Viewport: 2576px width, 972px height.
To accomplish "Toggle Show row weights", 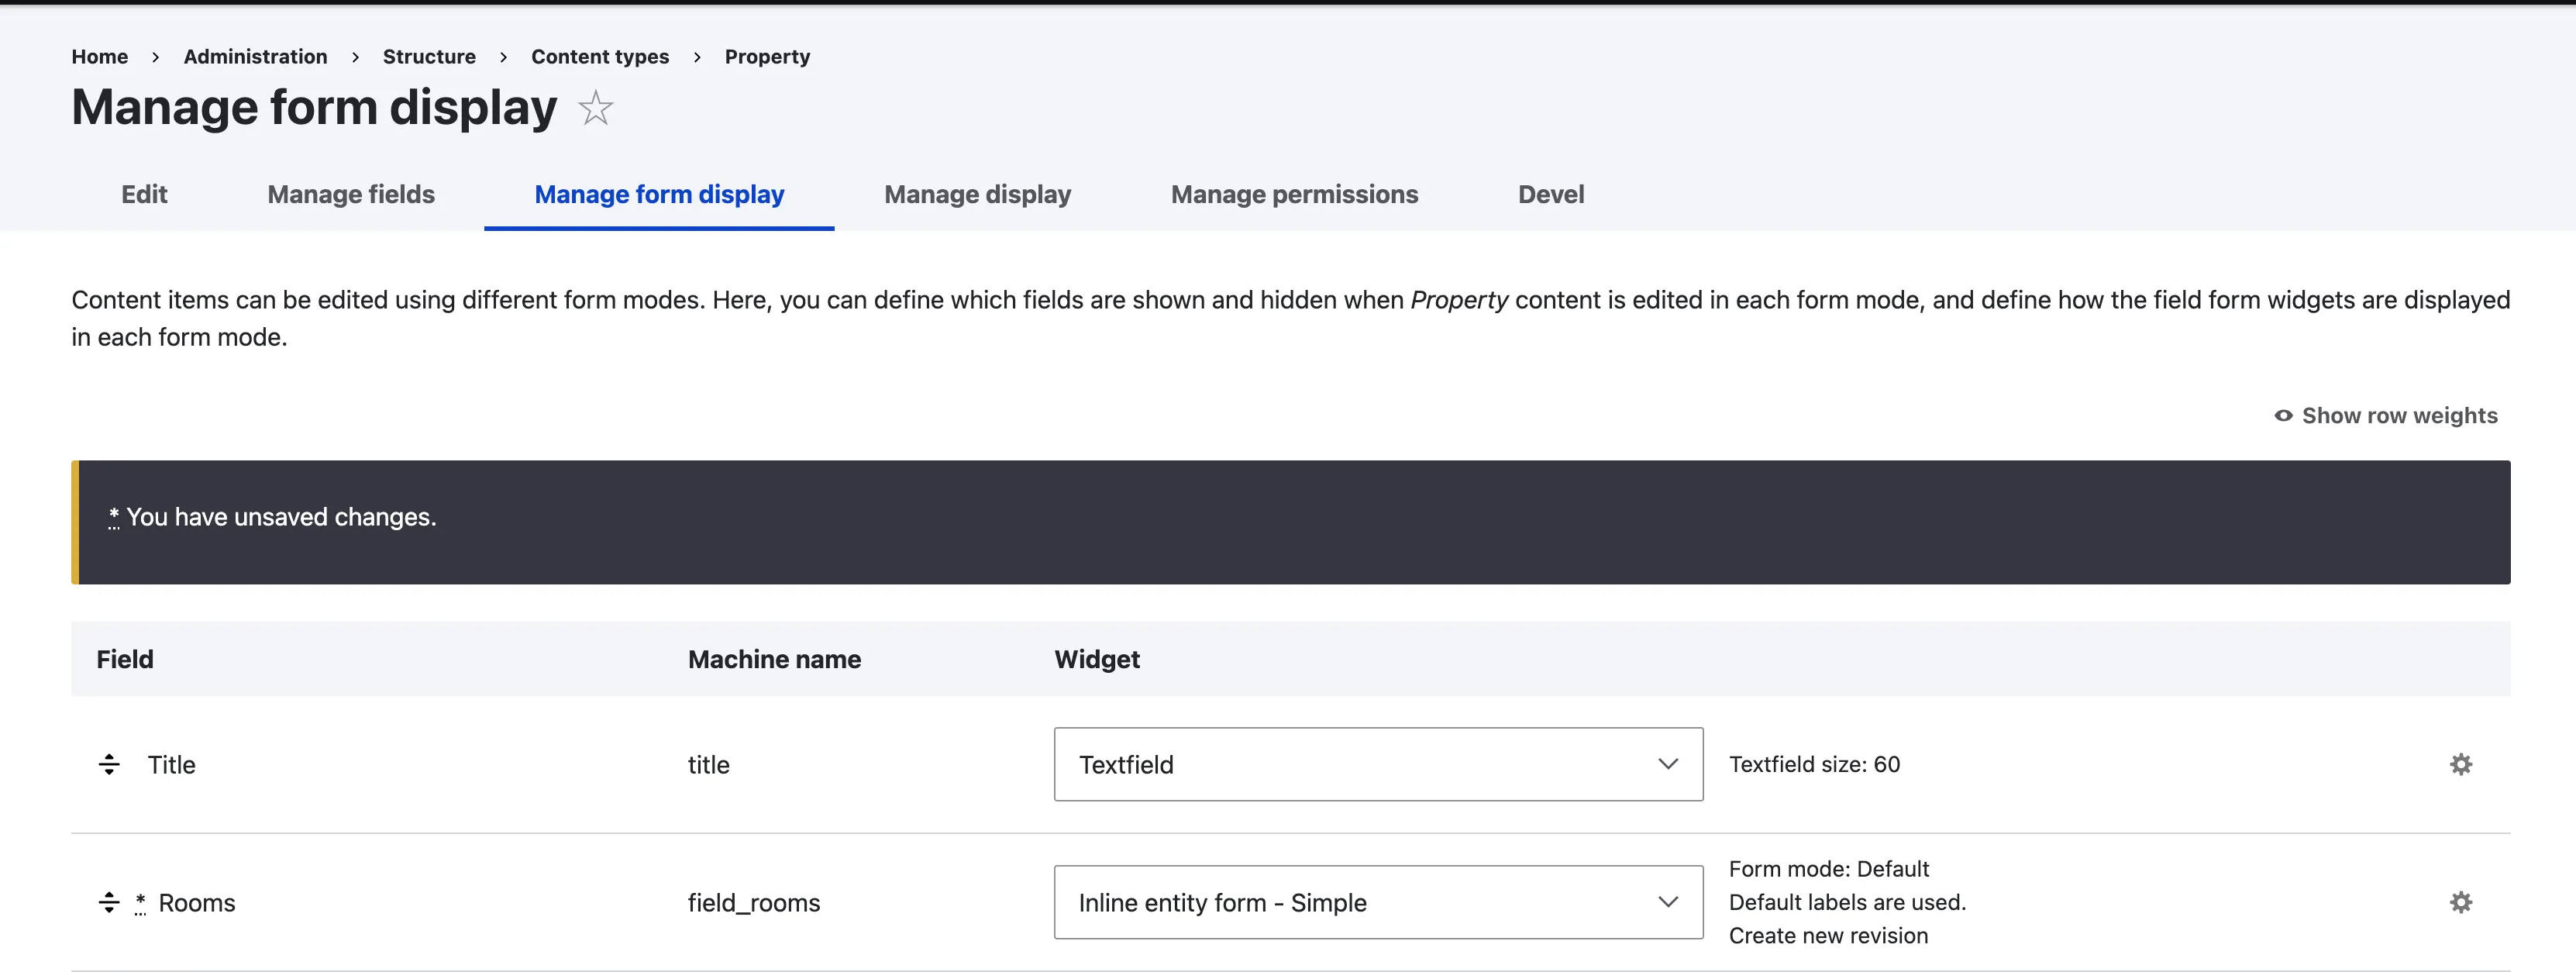I will tap(2398, 416).
